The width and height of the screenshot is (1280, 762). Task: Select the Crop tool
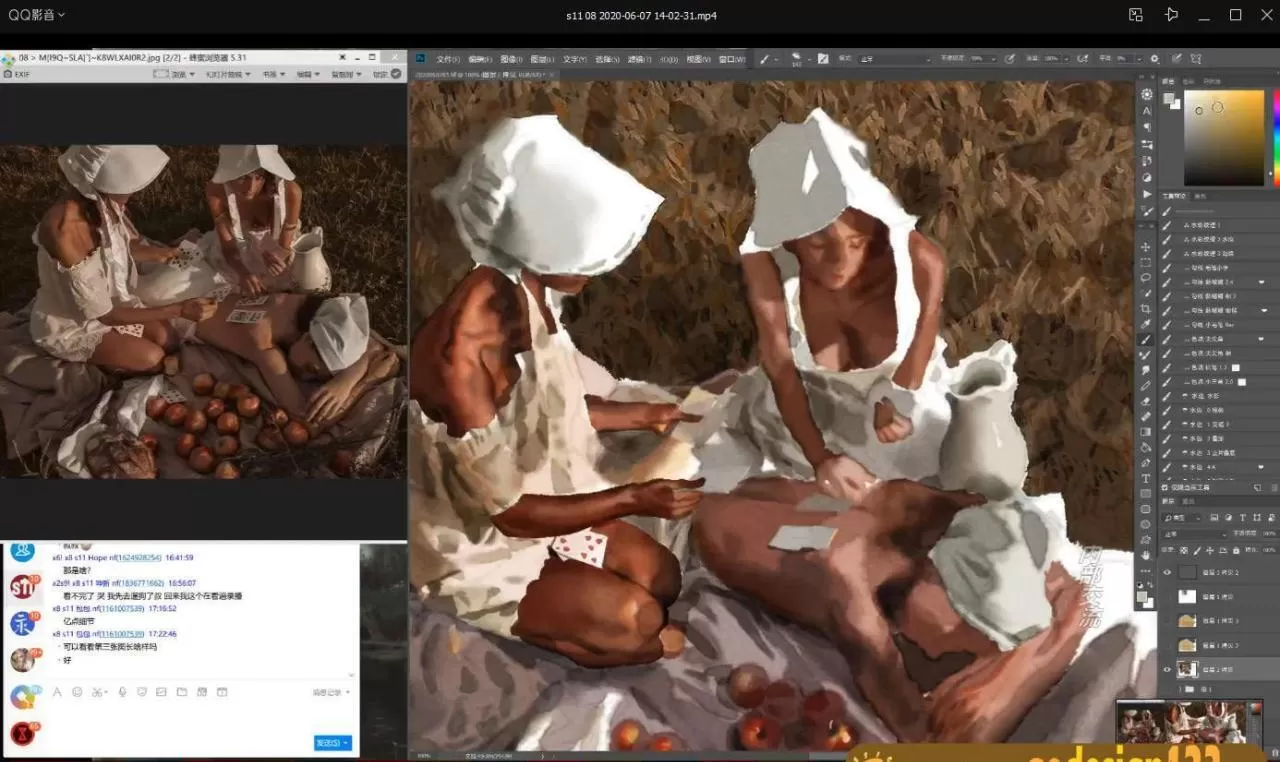pyautogui.click(x=1146, y=309)
